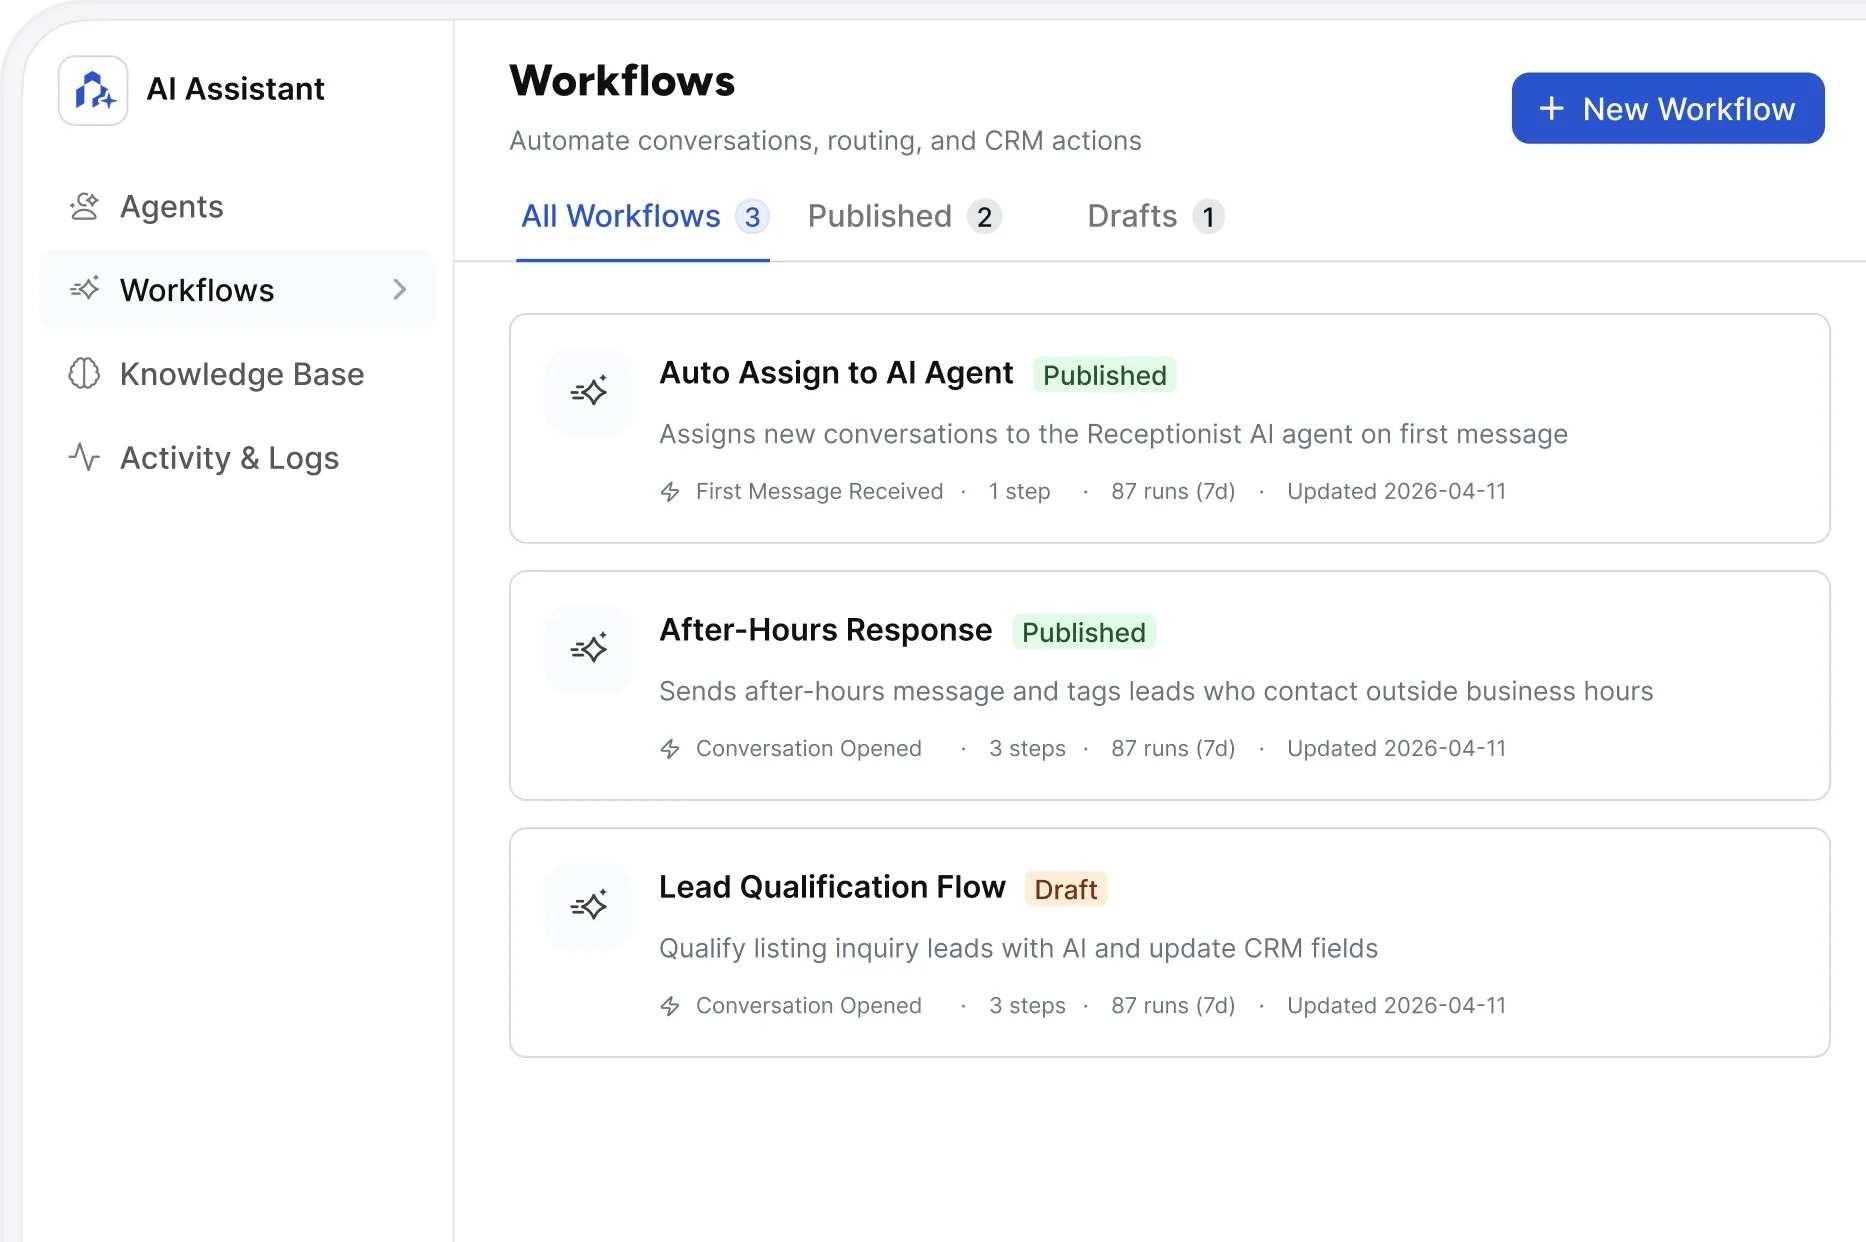Click 'Updated 2026-04-11' in After-Hours Response card
This screenshot has width=1866, height=1242.
pos(1397,749)
